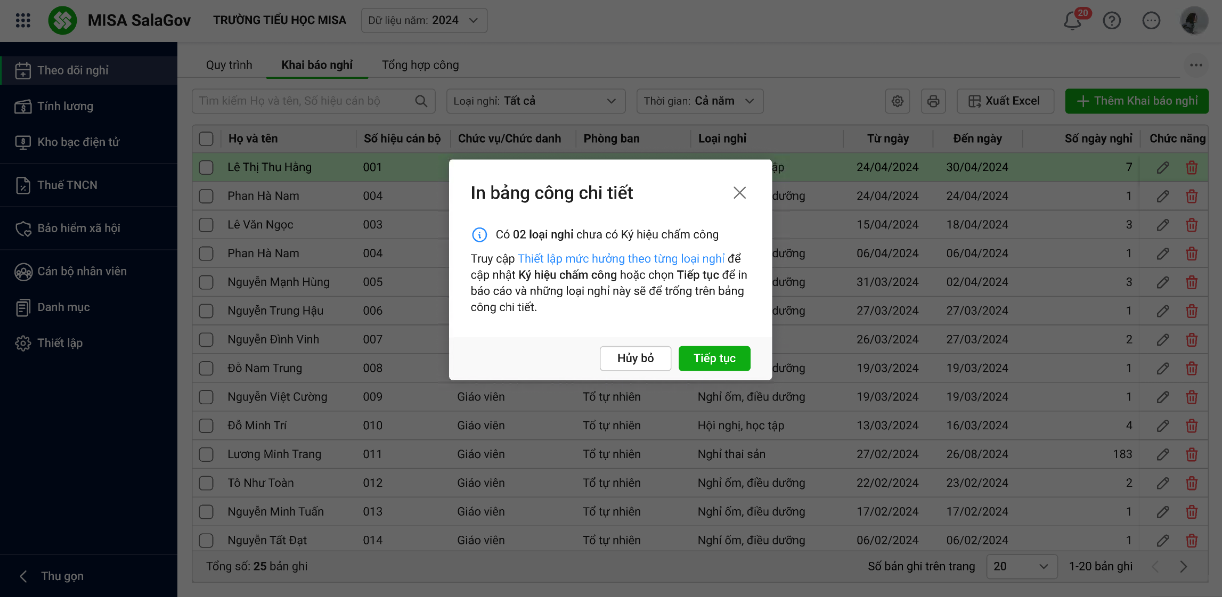1222x597 pixels.
Task: Close the In bảng công chi tiết dialog
Action: click(x=740, y=193)
